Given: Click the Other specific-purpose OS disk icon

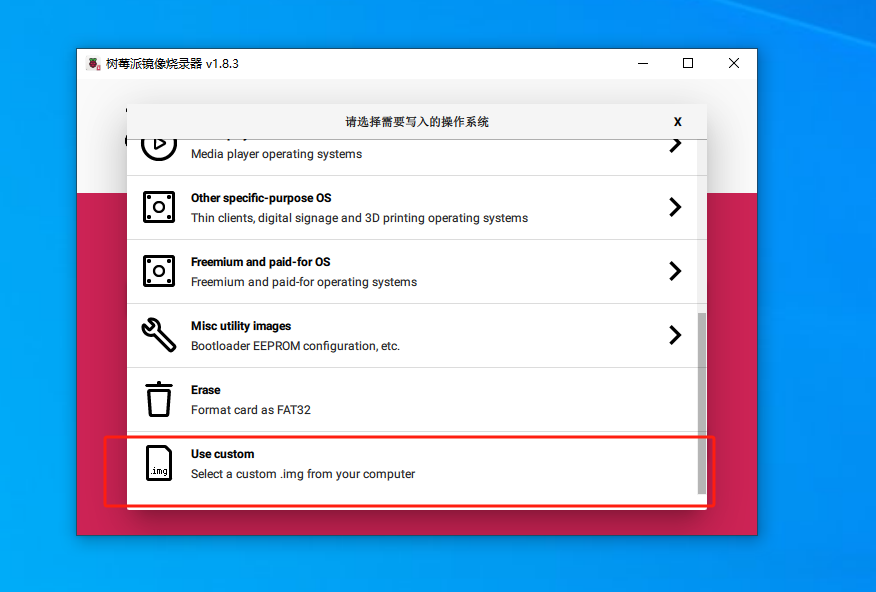Looking at the screenshot, I should [159, 207].
